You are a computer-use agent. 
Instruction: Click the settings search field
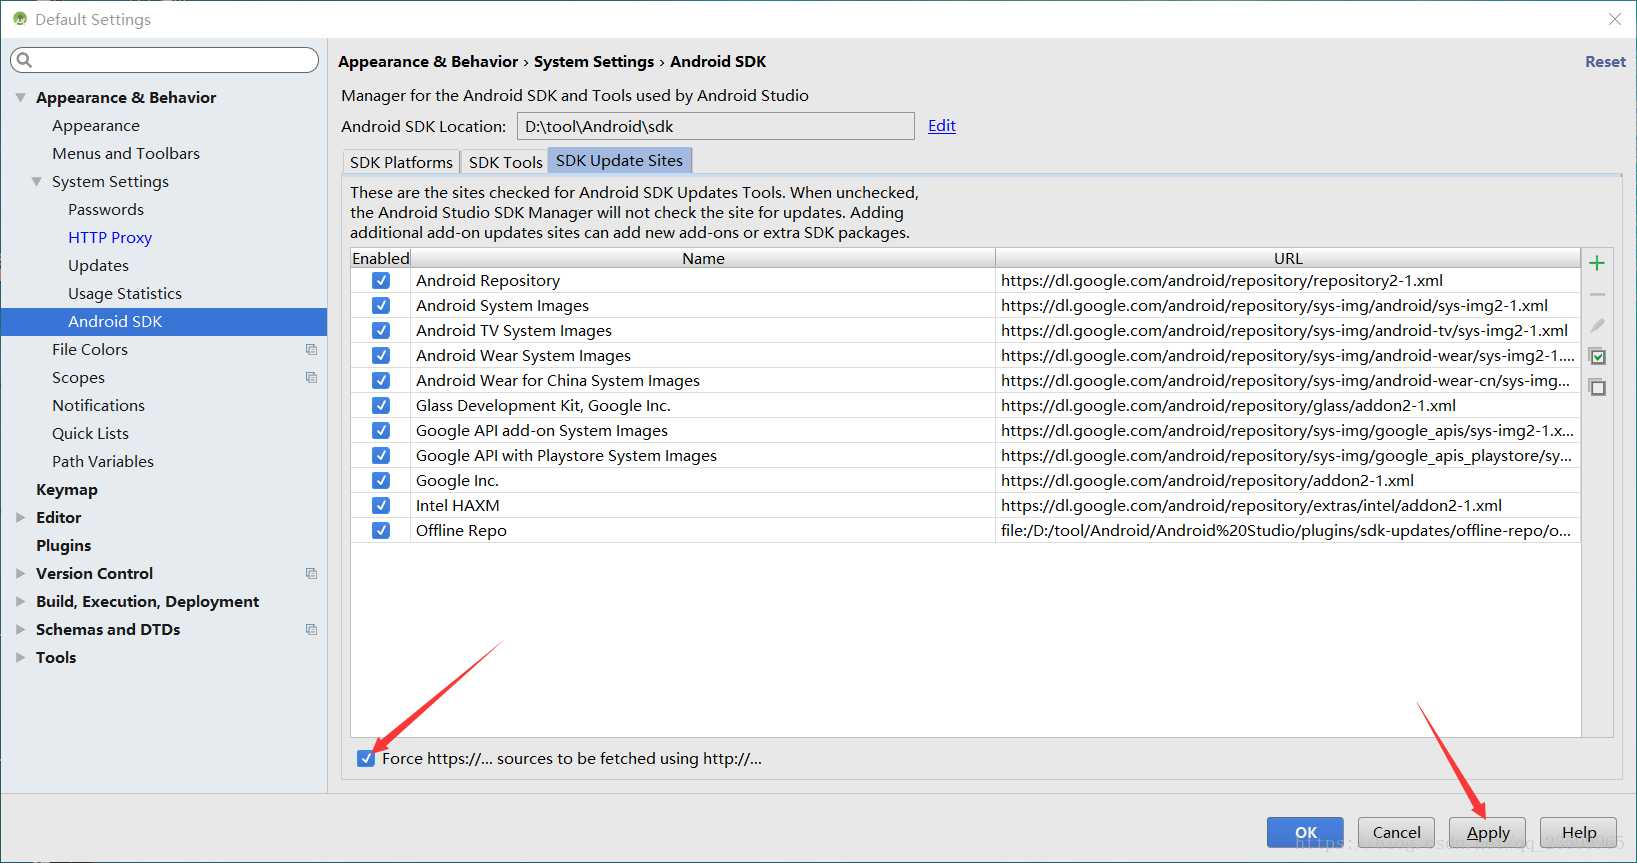(165, 60)
